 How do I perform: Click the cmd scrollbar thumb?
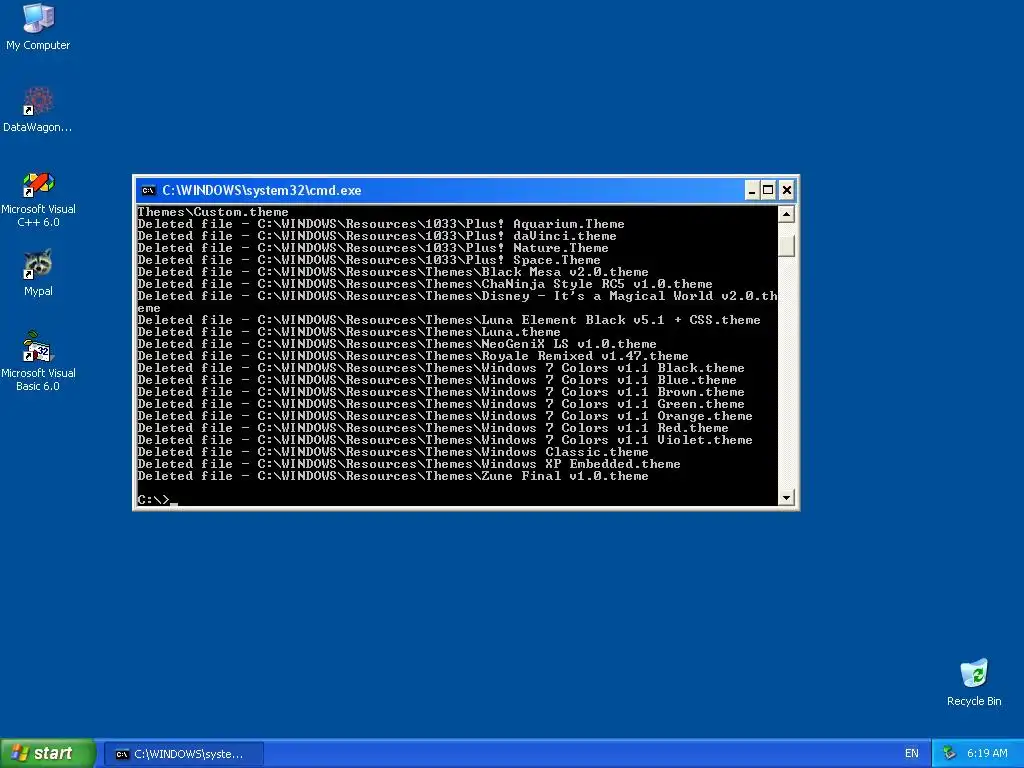point(786,246)
